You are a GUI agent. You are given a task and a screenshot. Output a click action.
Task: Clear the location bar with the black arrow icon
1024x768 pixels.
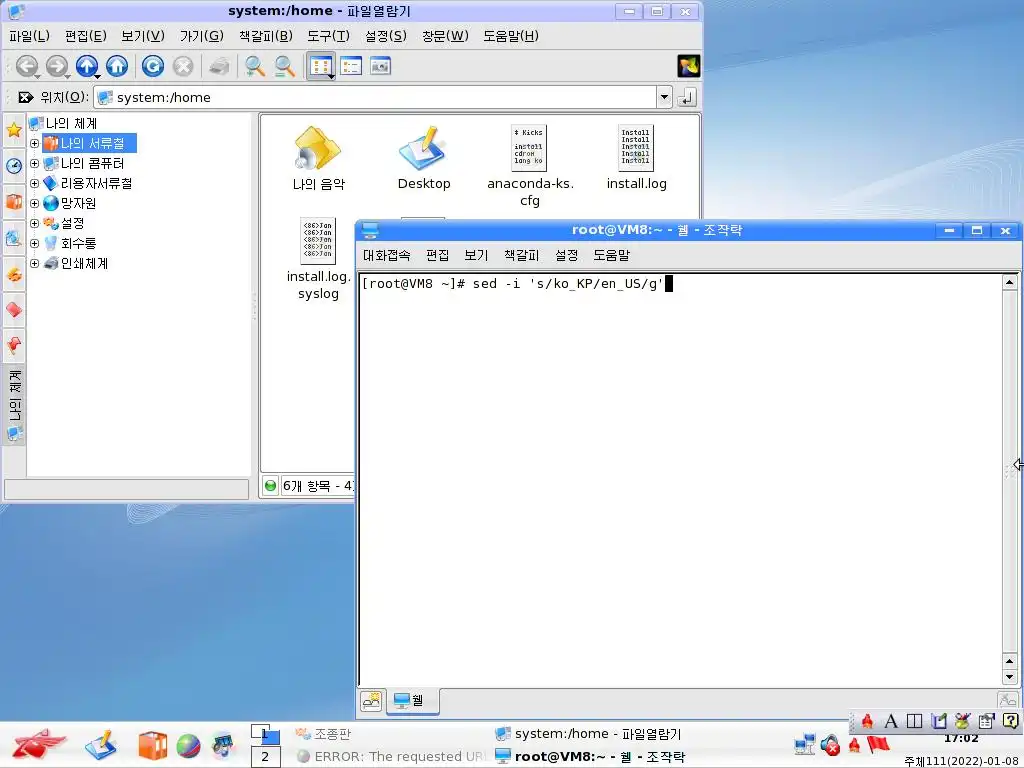point(25,97)
